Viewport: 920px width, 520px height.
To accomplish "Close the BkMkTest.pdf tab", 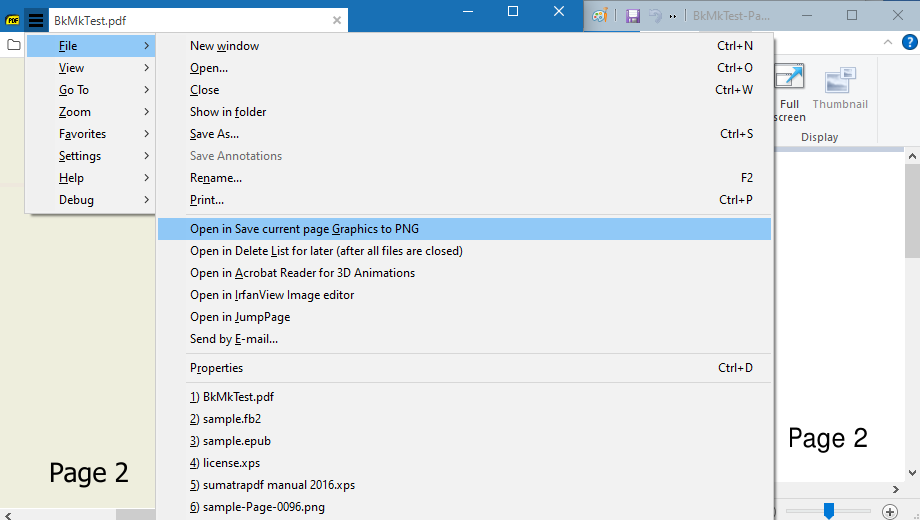I will point(337,21).
